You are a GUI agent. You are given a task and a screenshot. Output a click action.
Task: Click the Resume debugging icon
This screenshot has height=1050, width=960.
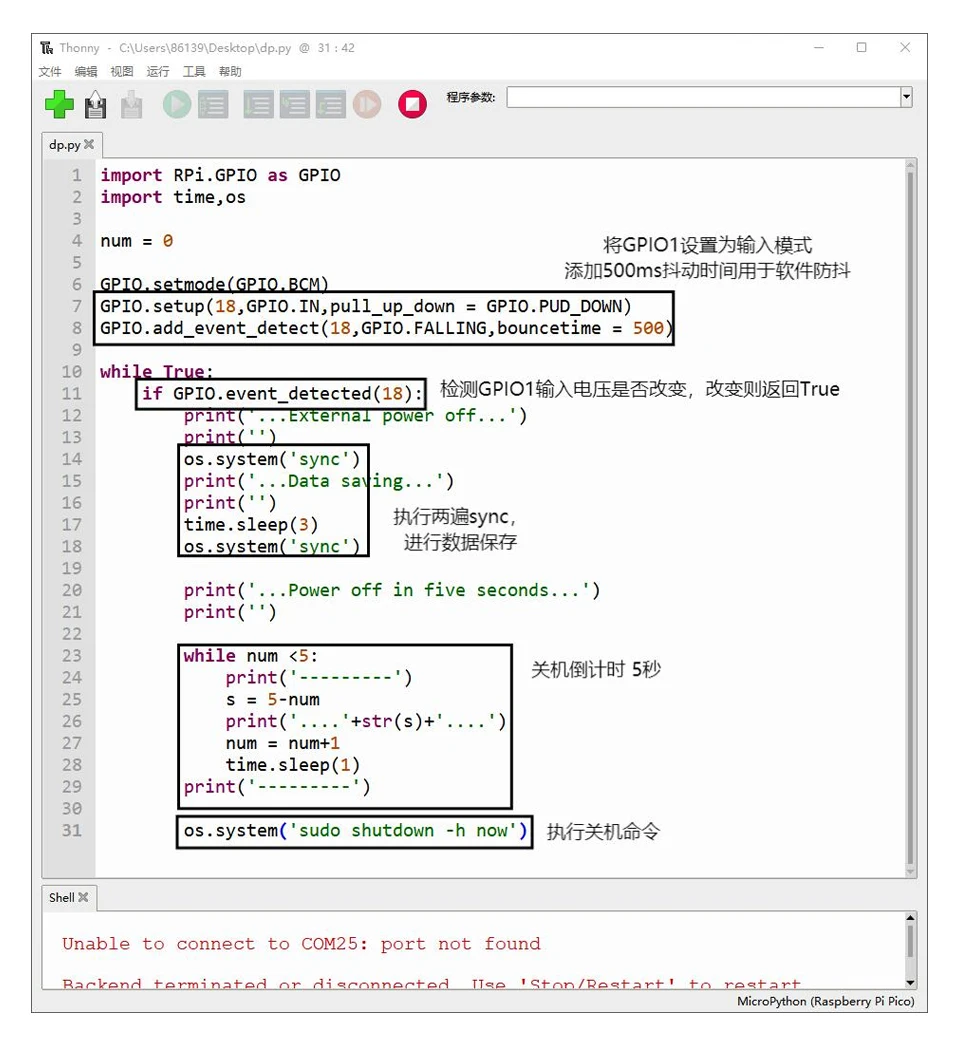coord(367,104)
